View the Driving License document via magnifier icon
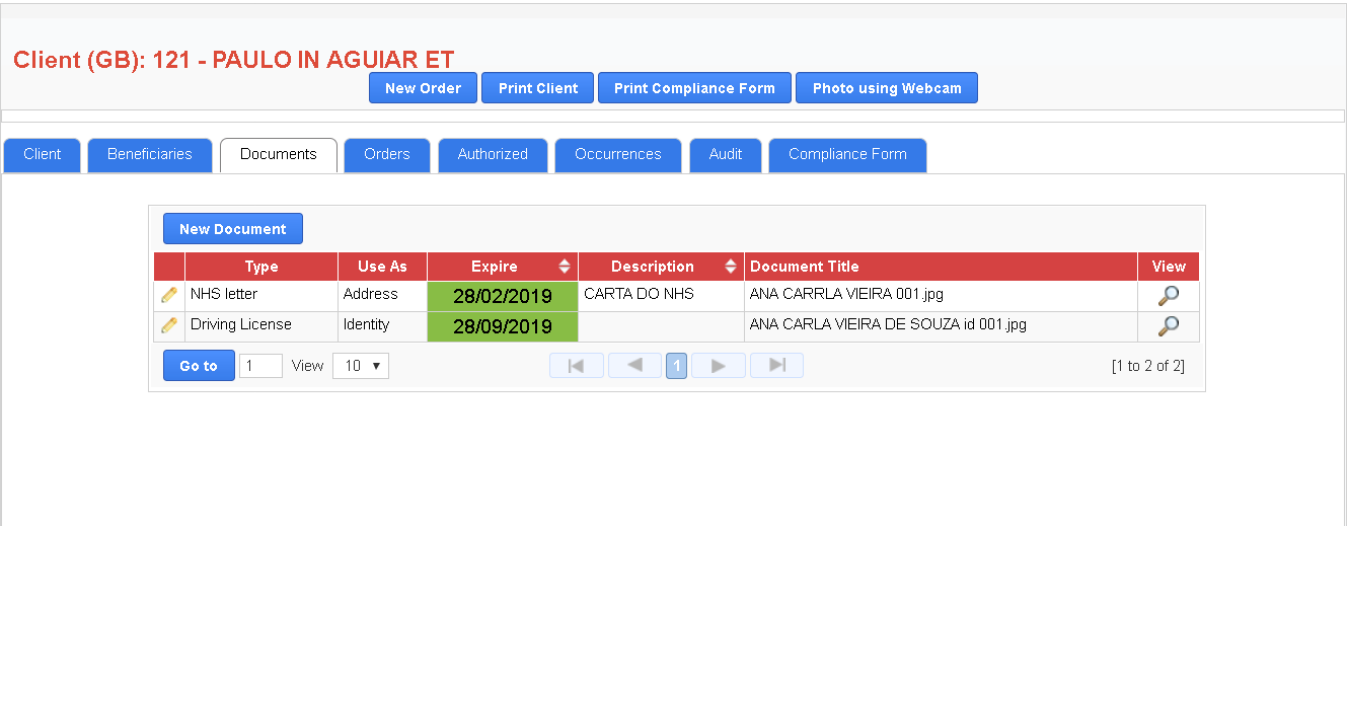Image resolution: width=1348 pixels, height=711 pixels. 1167,326
